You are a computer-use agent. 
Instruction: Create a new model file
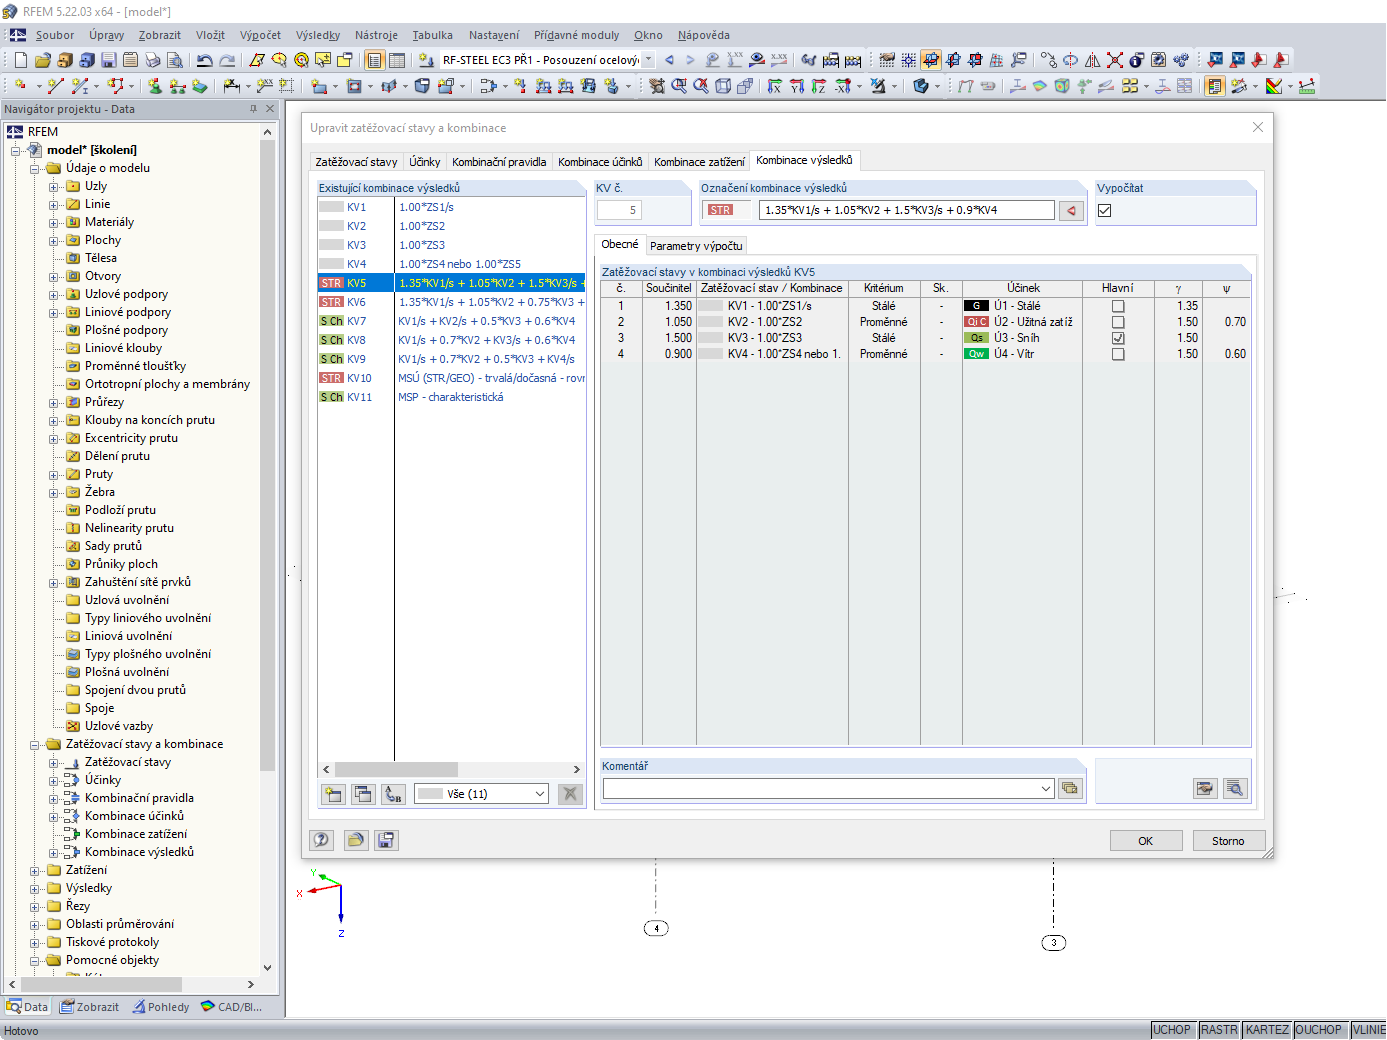pyautogui.click(x=20, y=60)
